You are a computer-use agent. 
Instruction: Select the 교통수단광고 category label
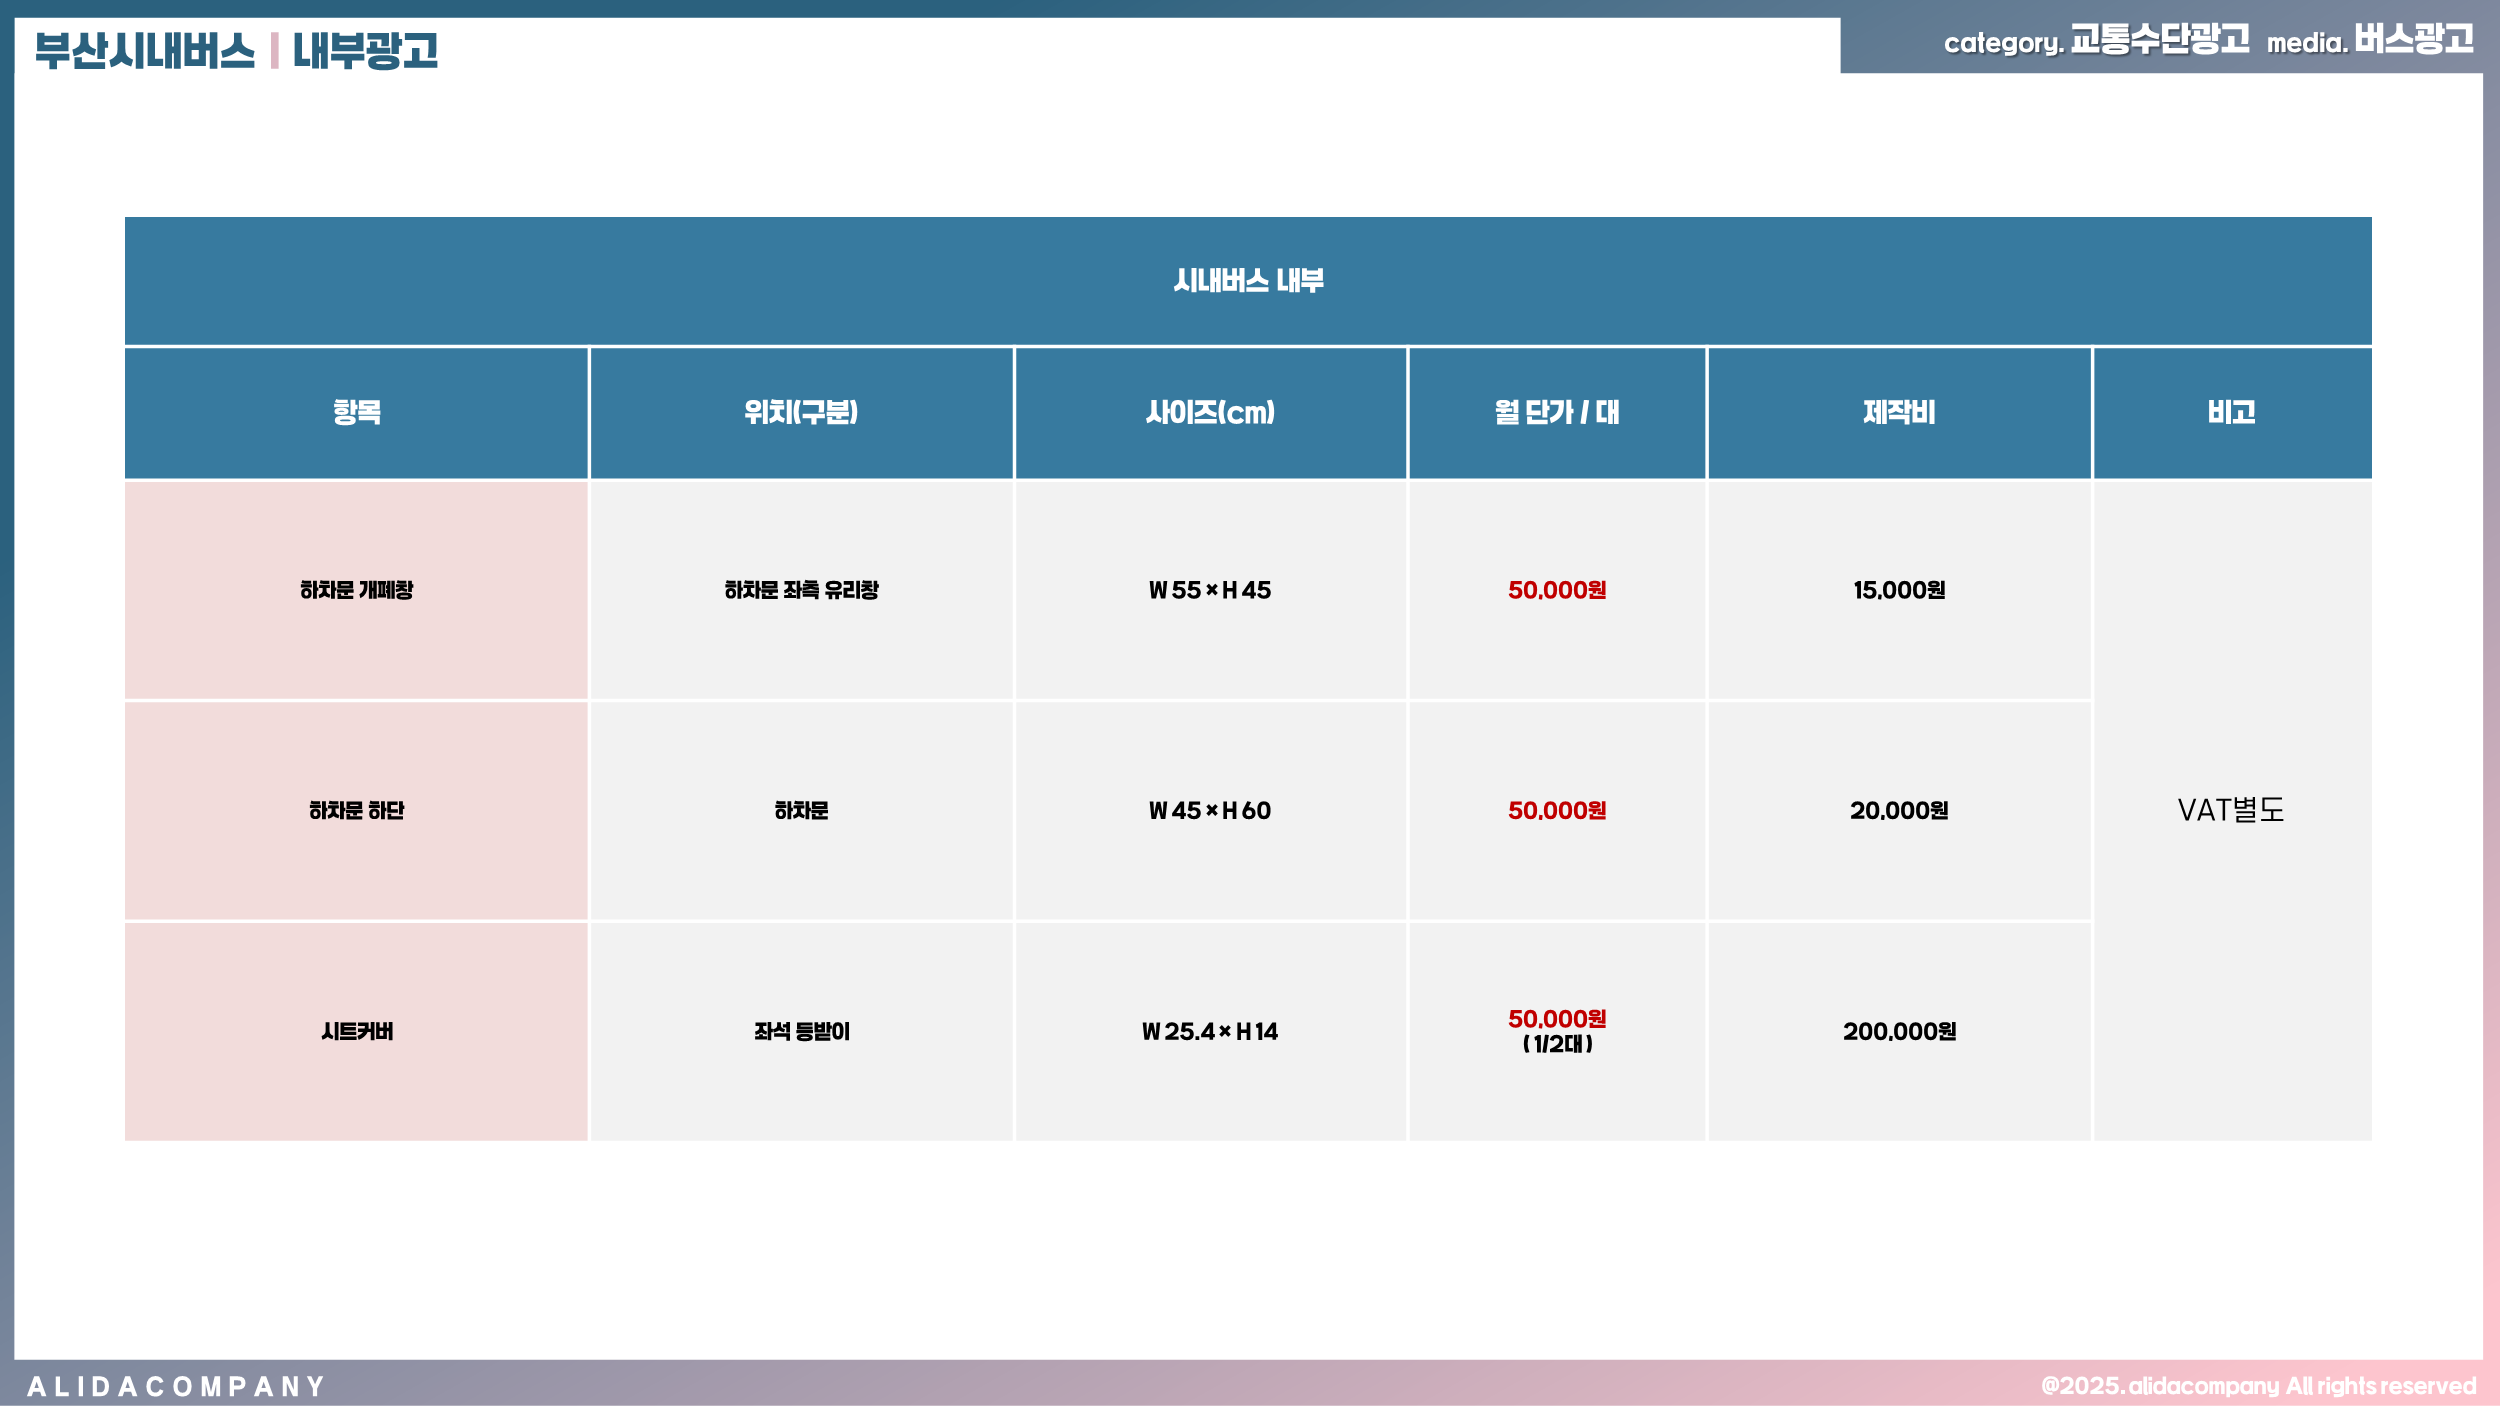pyautogui.click(x=2159, y=40)
